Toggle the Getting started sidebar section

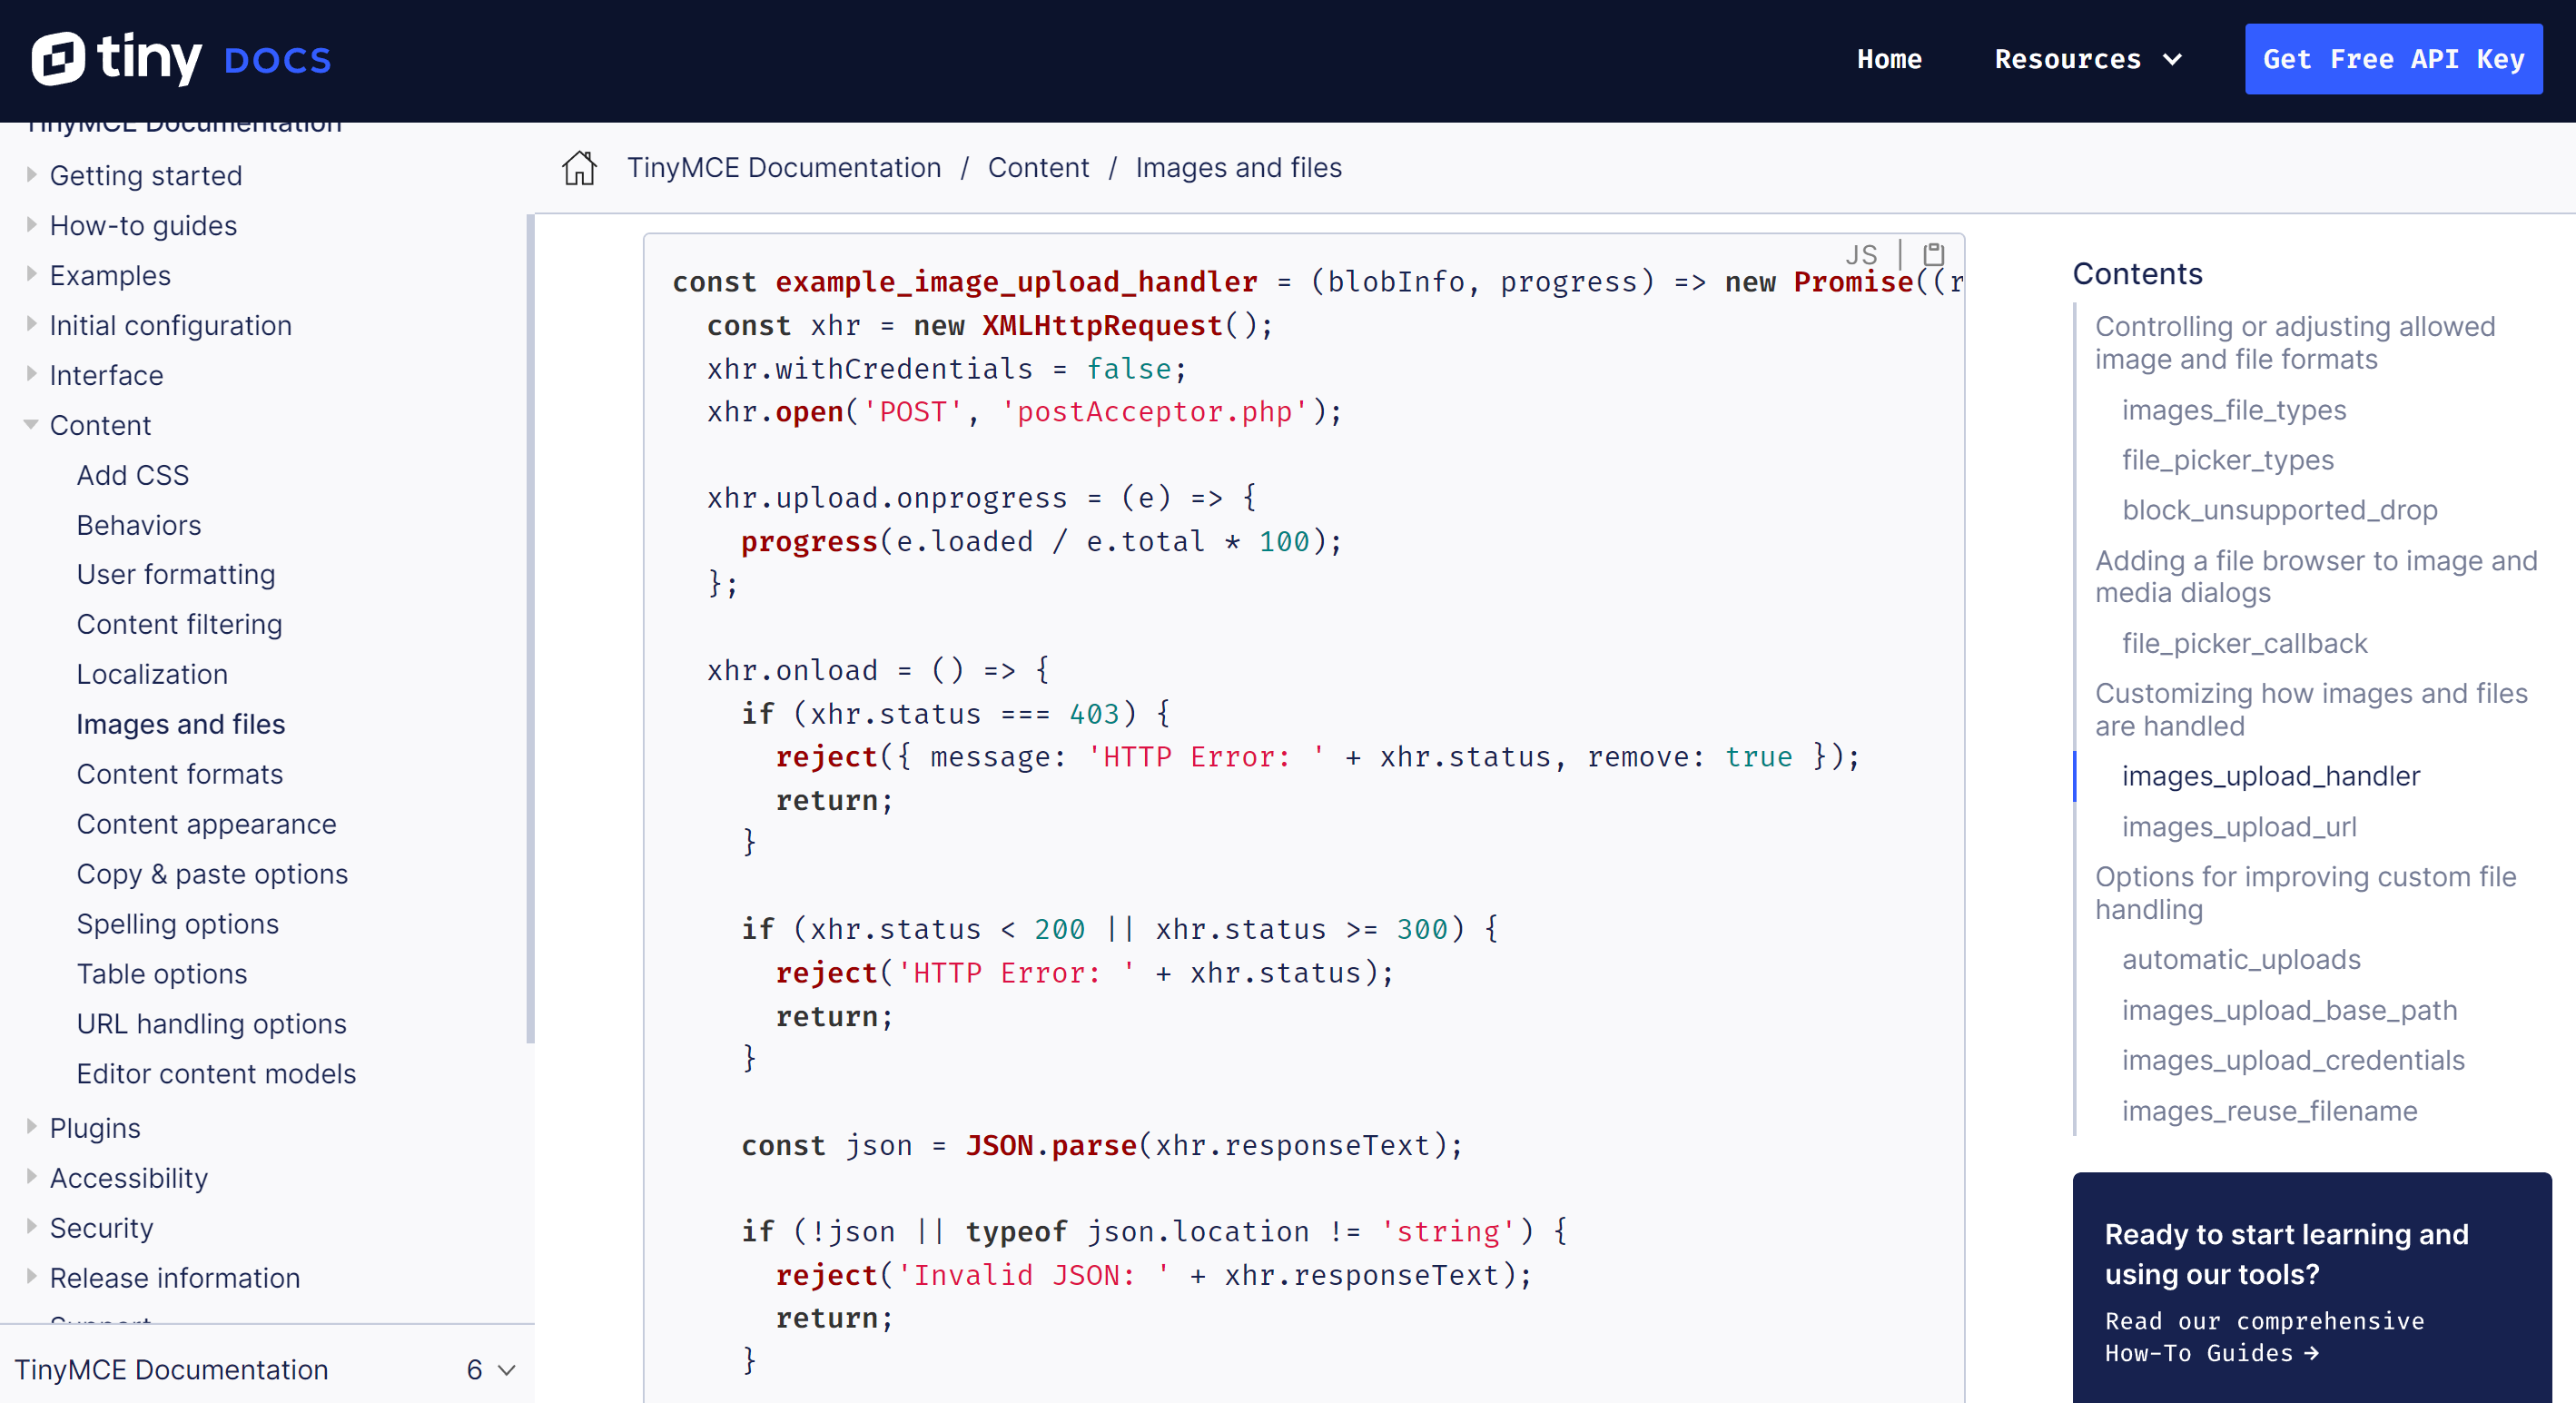[31, 174]
